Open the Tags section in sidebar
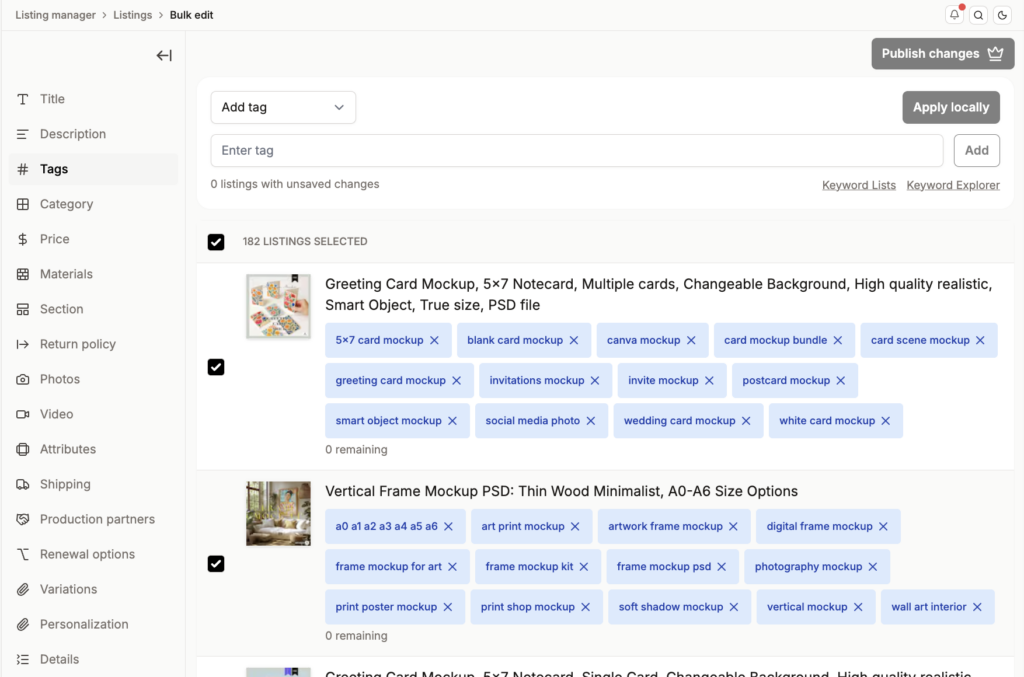The height and width of the screenshot is (677, 1024). pyautogui.click(x=93, y=169)
